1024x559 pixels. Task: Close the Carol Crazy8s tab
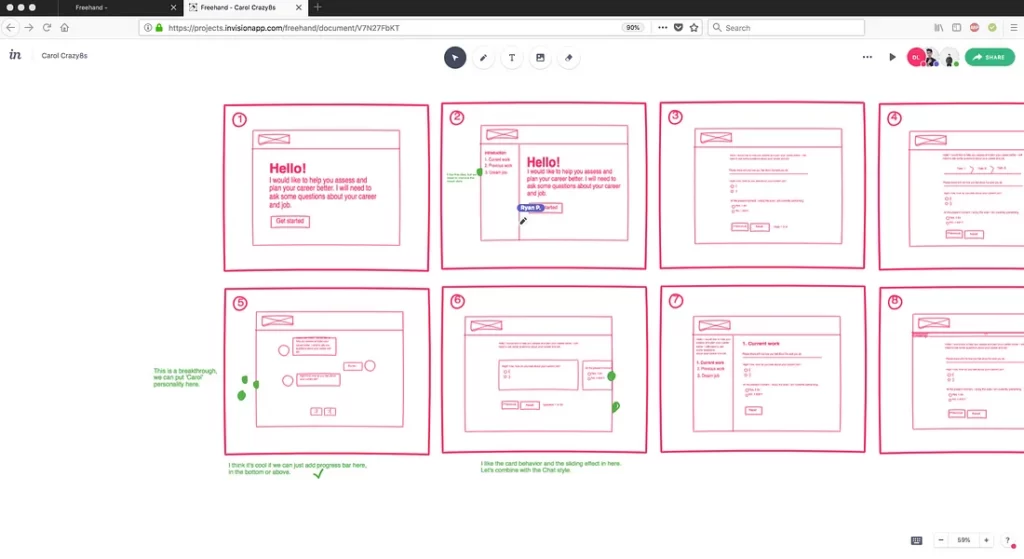(298, 8)
